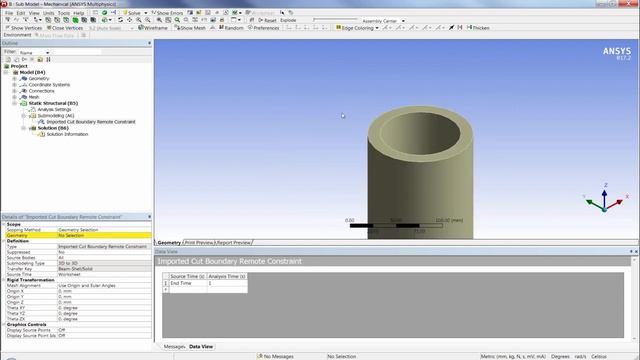Click the Analysis Time cell value 1
The image size is (640, 360).
tap(227, 283)
